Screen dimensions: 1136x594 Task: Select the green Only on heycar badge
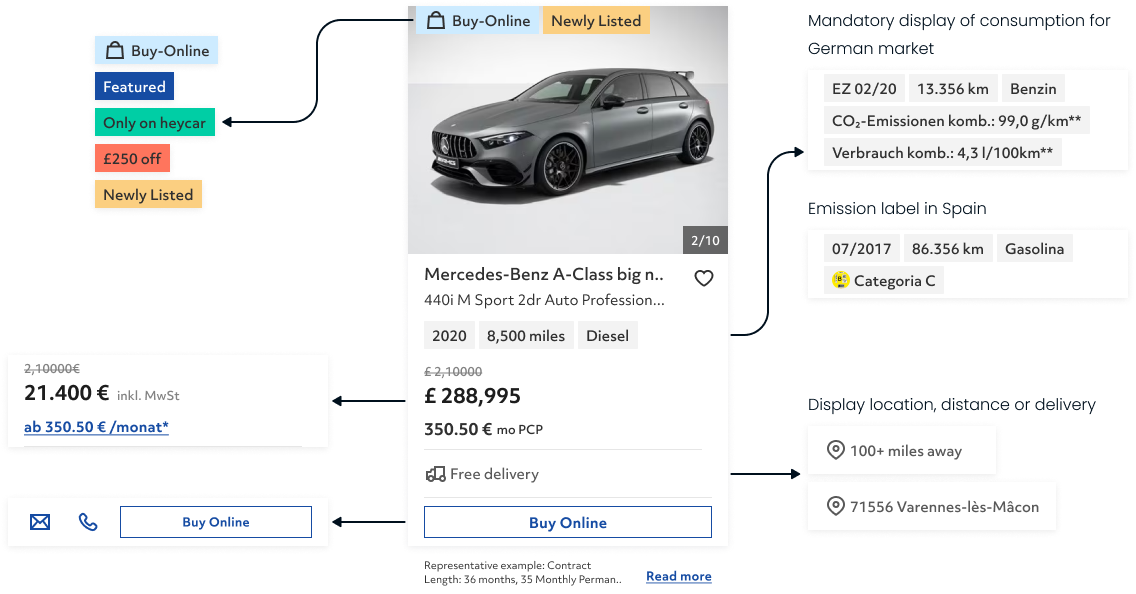(x=154, y=123)
